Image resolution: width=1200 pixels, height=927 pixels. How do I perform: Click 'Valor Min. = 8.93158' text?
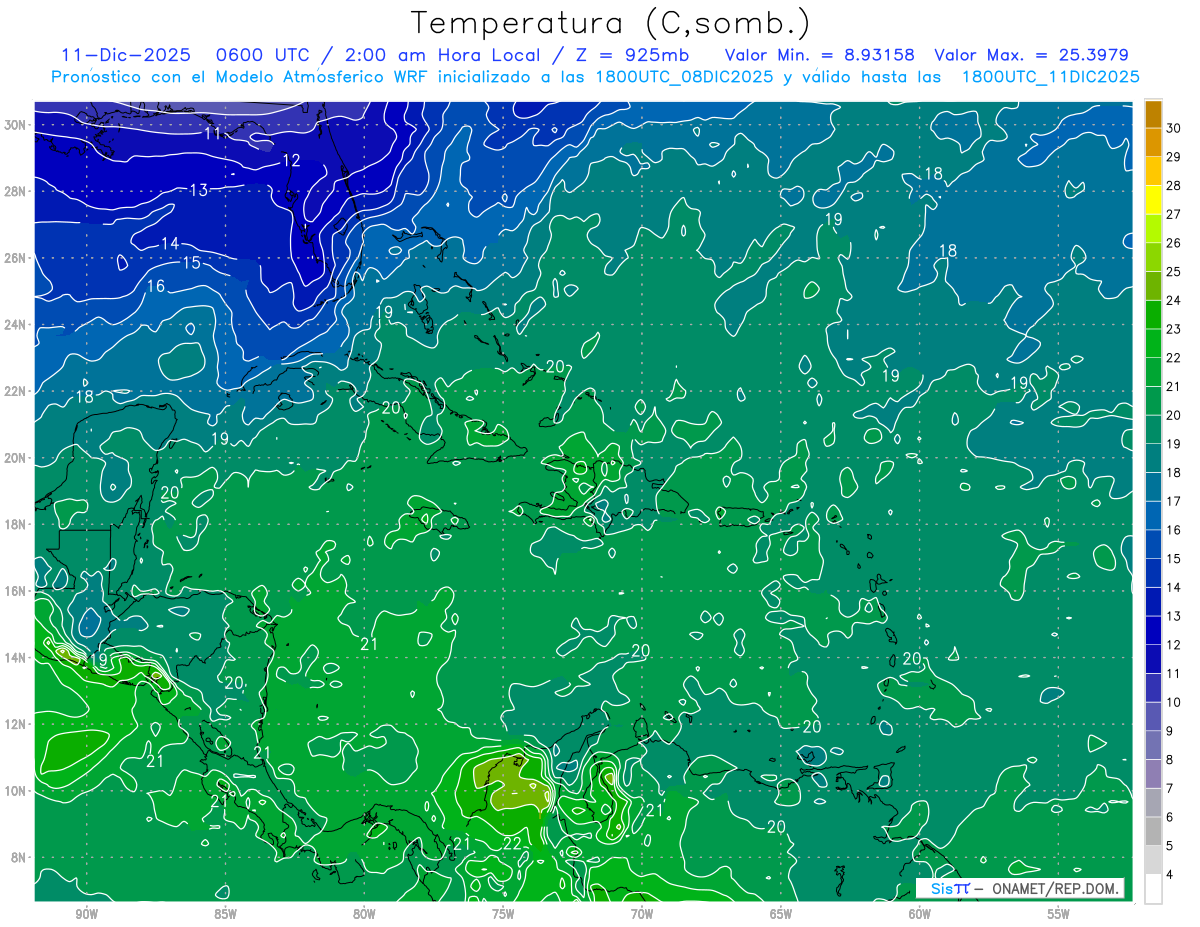click(x=821, y=55)
